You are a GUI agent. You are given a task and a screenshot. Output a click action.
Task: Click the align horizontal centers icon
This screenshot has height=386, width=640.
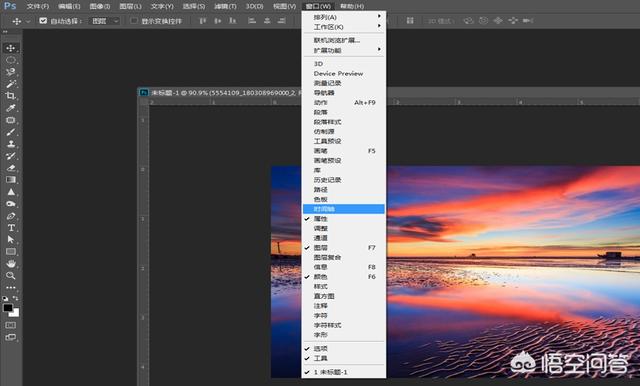(x=267, y=20)
